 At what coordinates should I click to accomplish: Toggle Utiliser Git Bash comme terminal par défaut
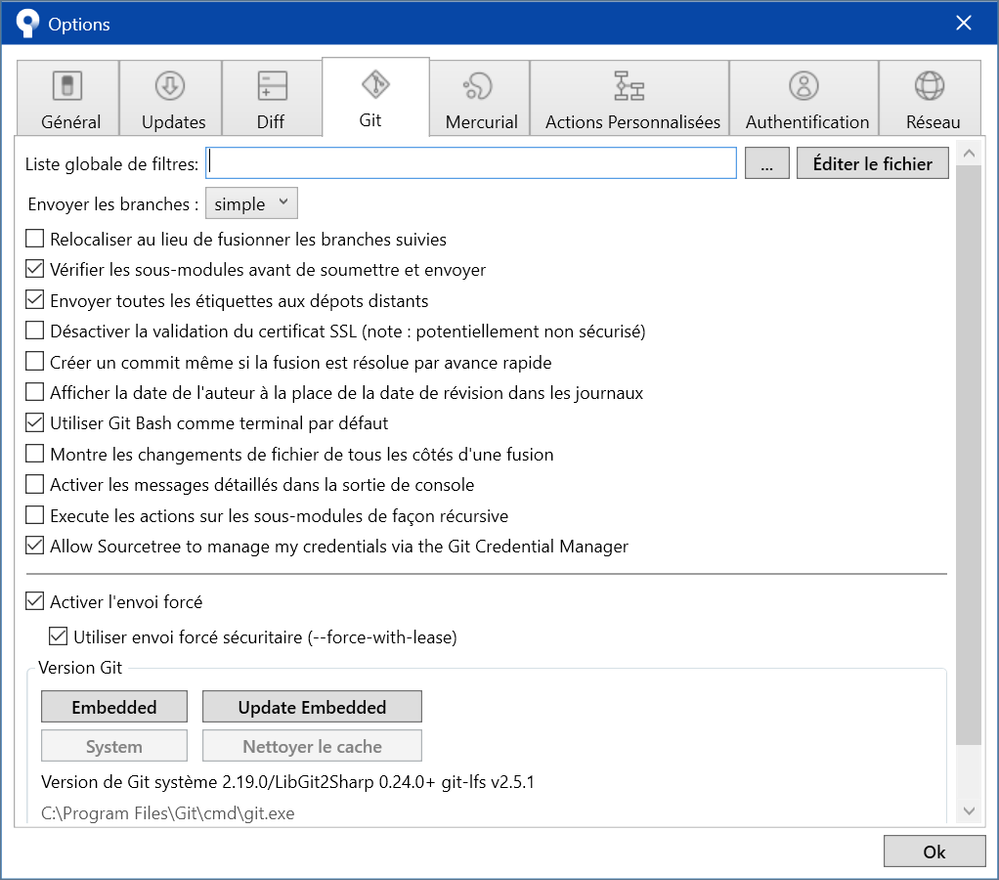point(34,423)
